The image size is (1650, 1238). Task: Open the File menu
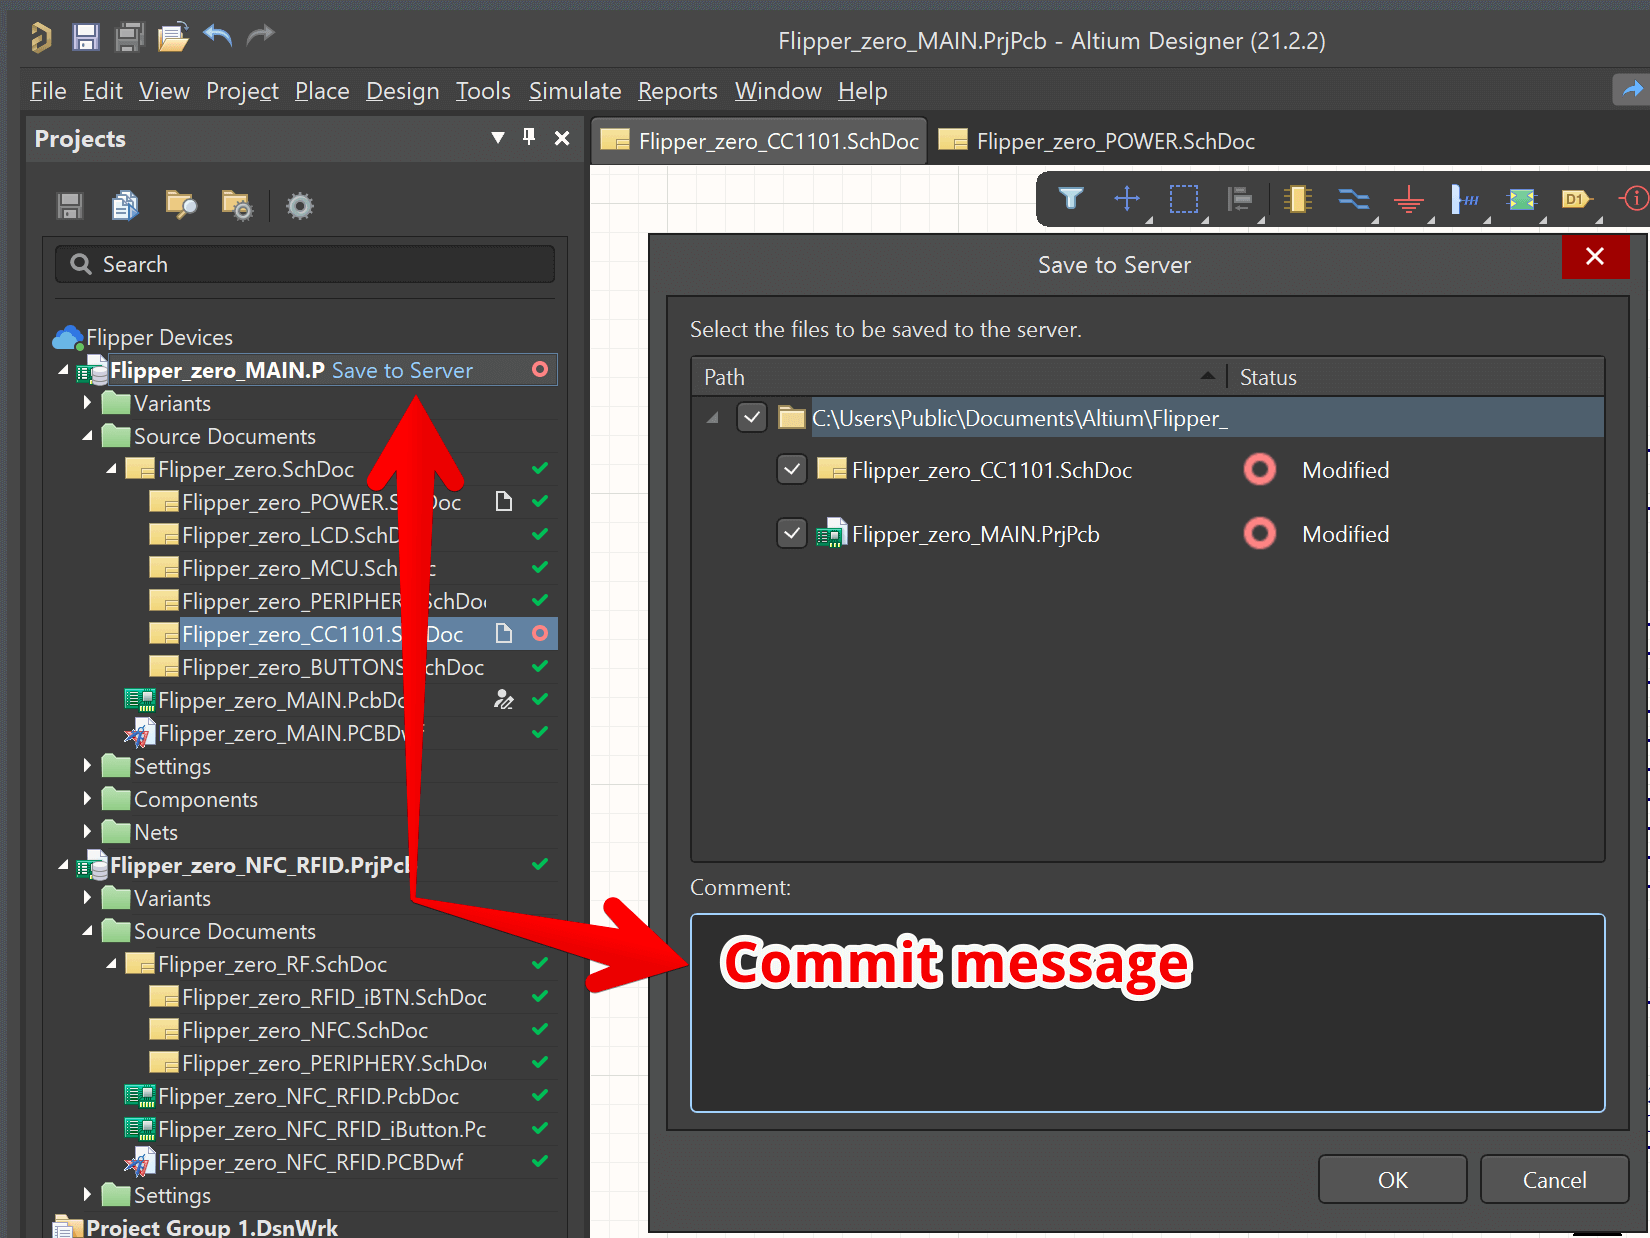(48, 91)
